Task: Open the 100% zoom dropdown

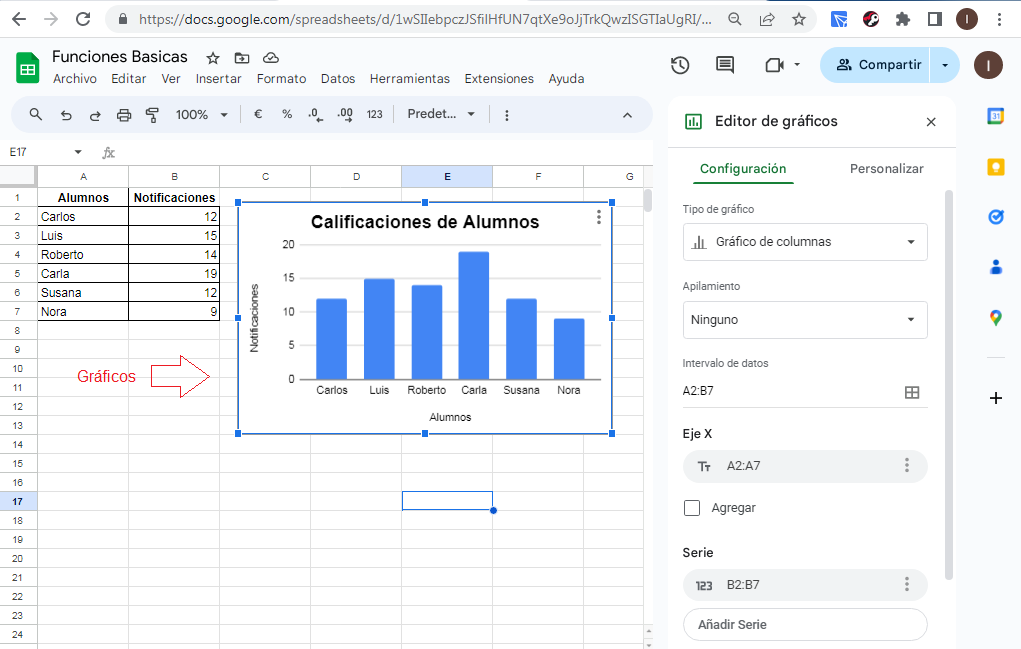Action: (x=202, y=115)
